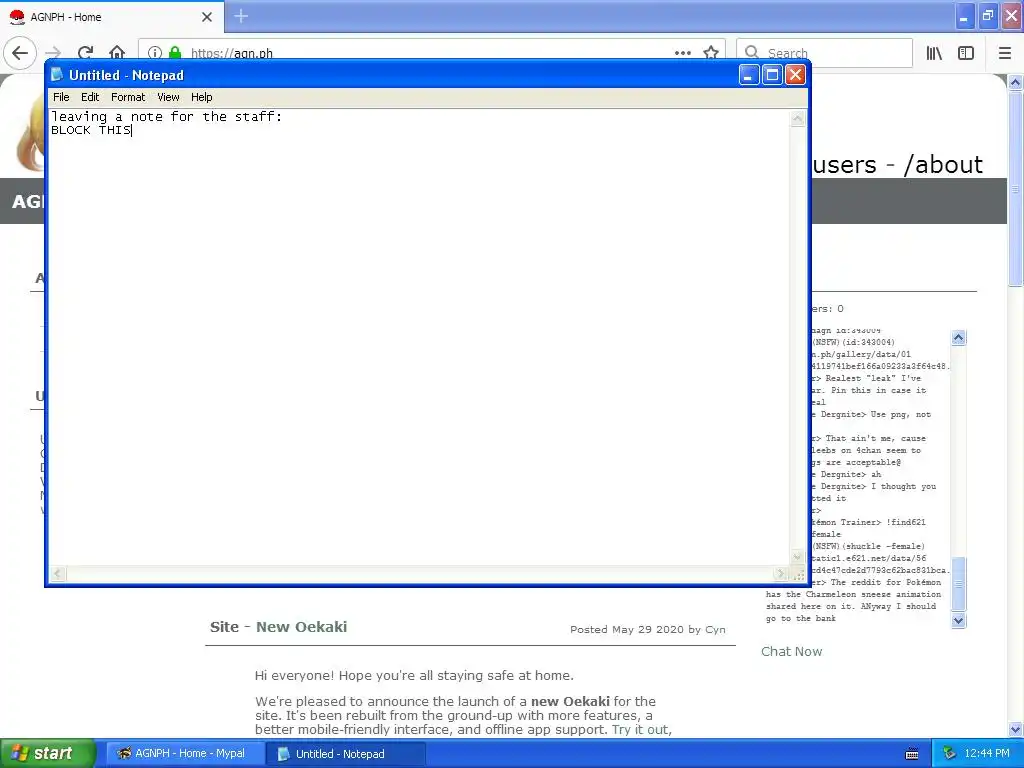Open the New Oekaki post title
This screenshot has width=1024, height=768.
(301, 627)
